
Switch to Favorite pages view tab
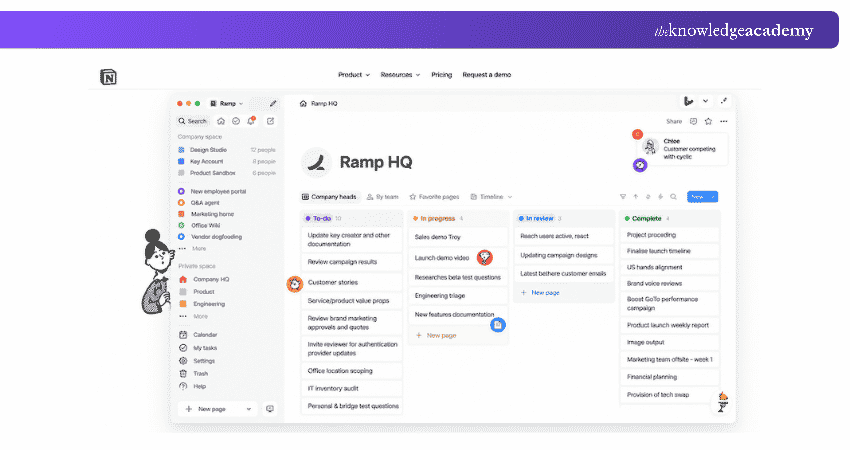point(434,197)
